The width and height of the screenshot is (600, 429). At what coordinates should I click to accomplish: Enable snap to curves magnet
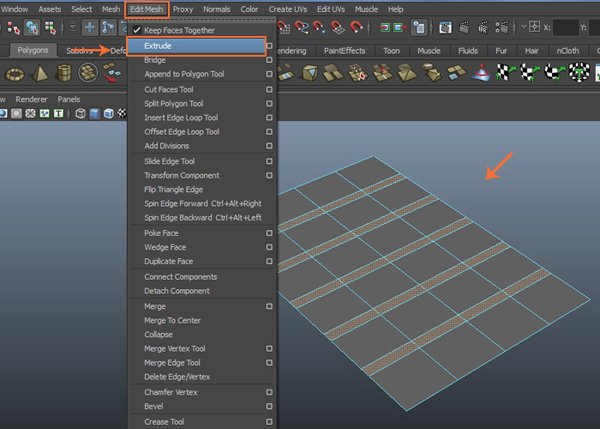click(x=302, y=27)
